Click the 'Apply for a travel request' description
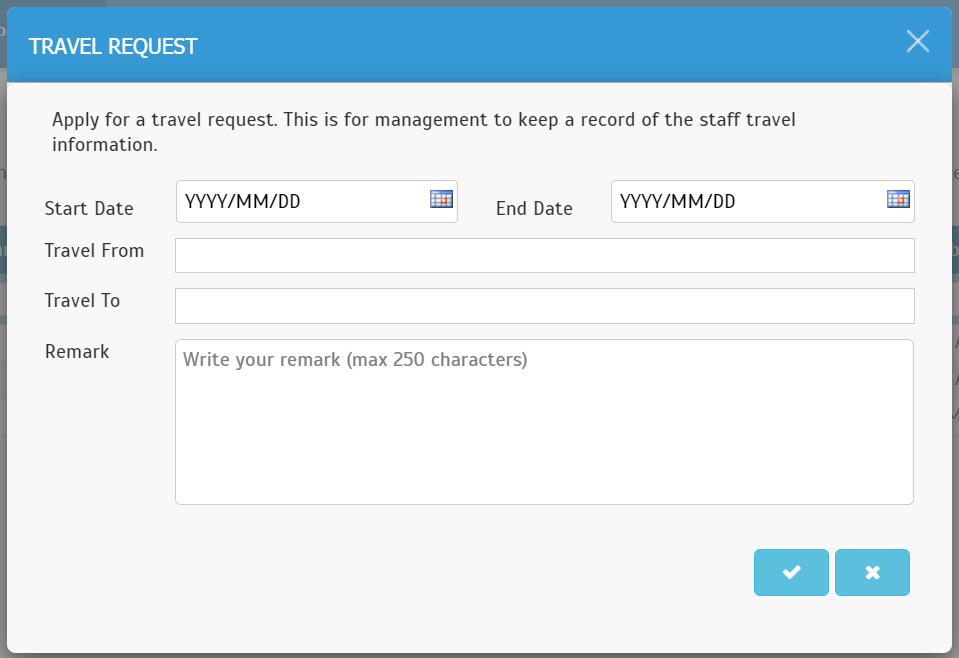 coord(424,132)
